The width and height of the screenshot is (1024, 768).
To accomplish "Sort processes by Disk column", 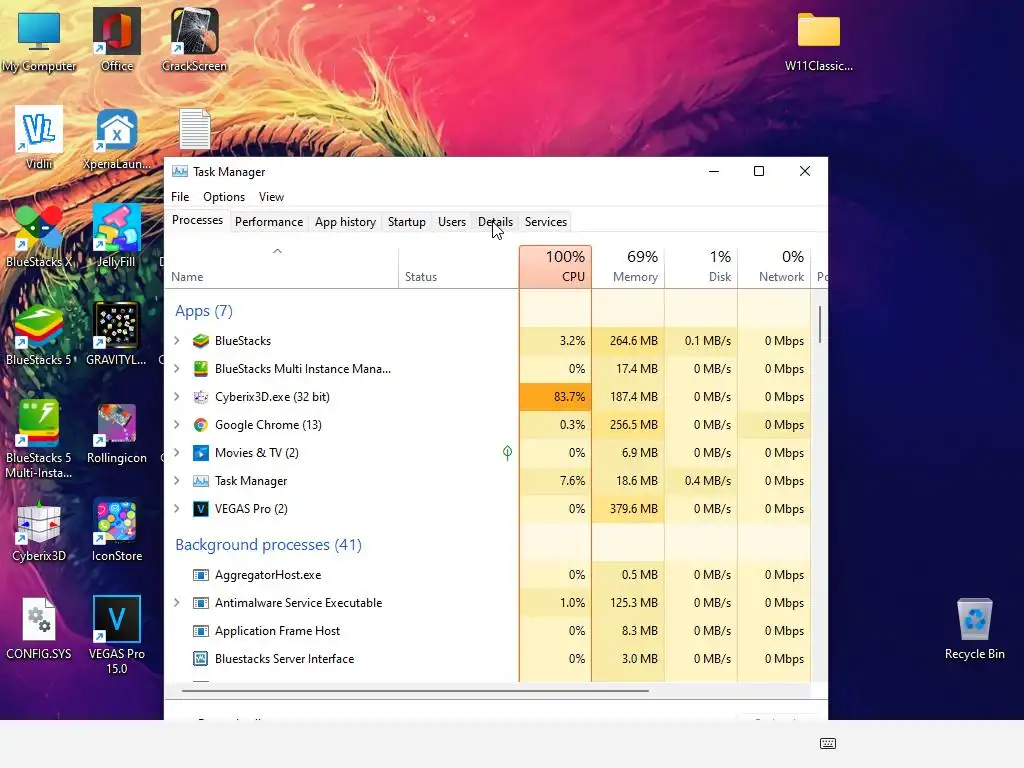I will (x=701, y=266).
